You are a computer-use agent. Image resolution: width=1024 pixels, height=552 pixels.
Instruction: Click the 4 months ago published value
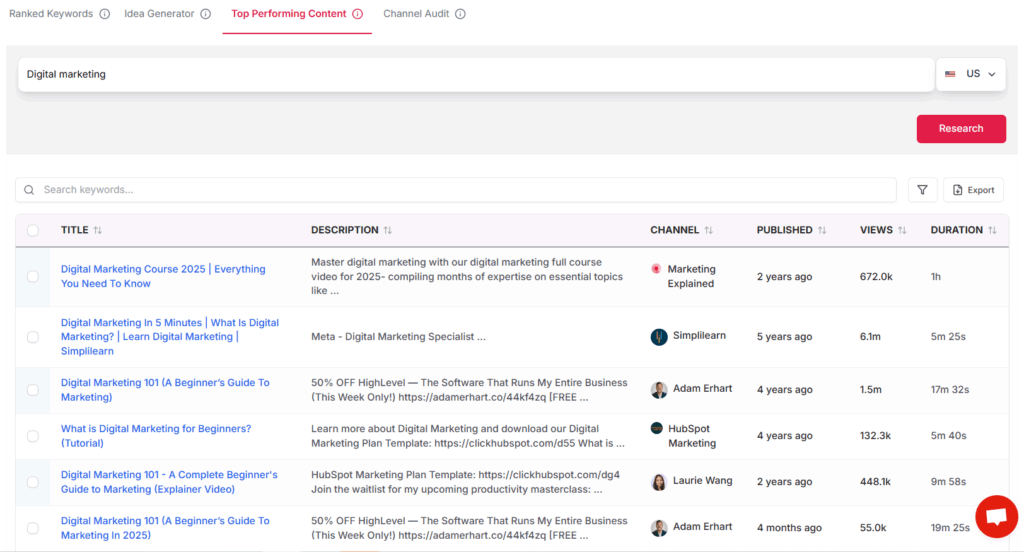coord(789,528)
